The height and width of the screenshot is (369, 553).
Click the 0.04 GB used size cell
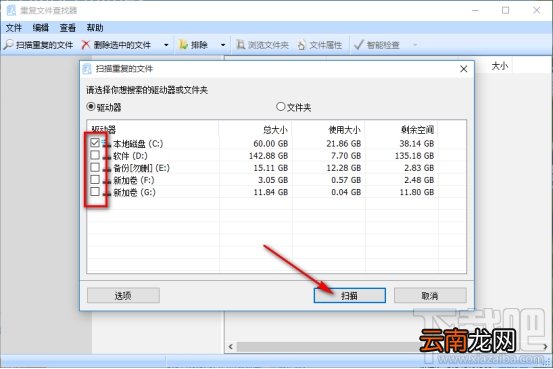pyautogui.click(x=346, y=192)
